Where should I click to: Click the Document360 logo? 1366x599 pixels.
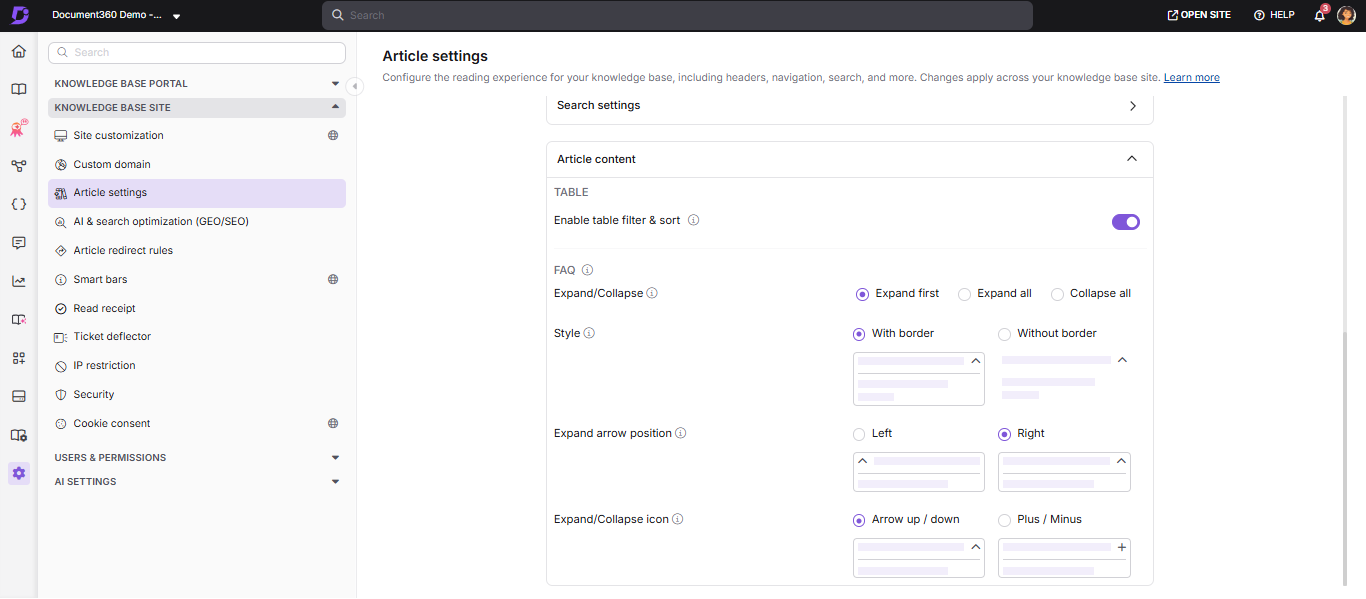[x=19, y=15]
